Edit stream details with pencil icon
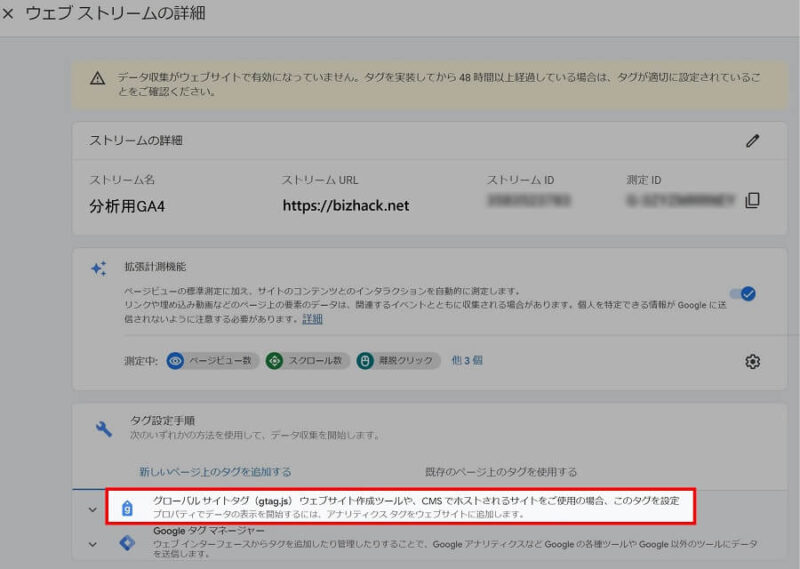Image resolution: width=800 pixels, height=569 pixels. (753, 141)
